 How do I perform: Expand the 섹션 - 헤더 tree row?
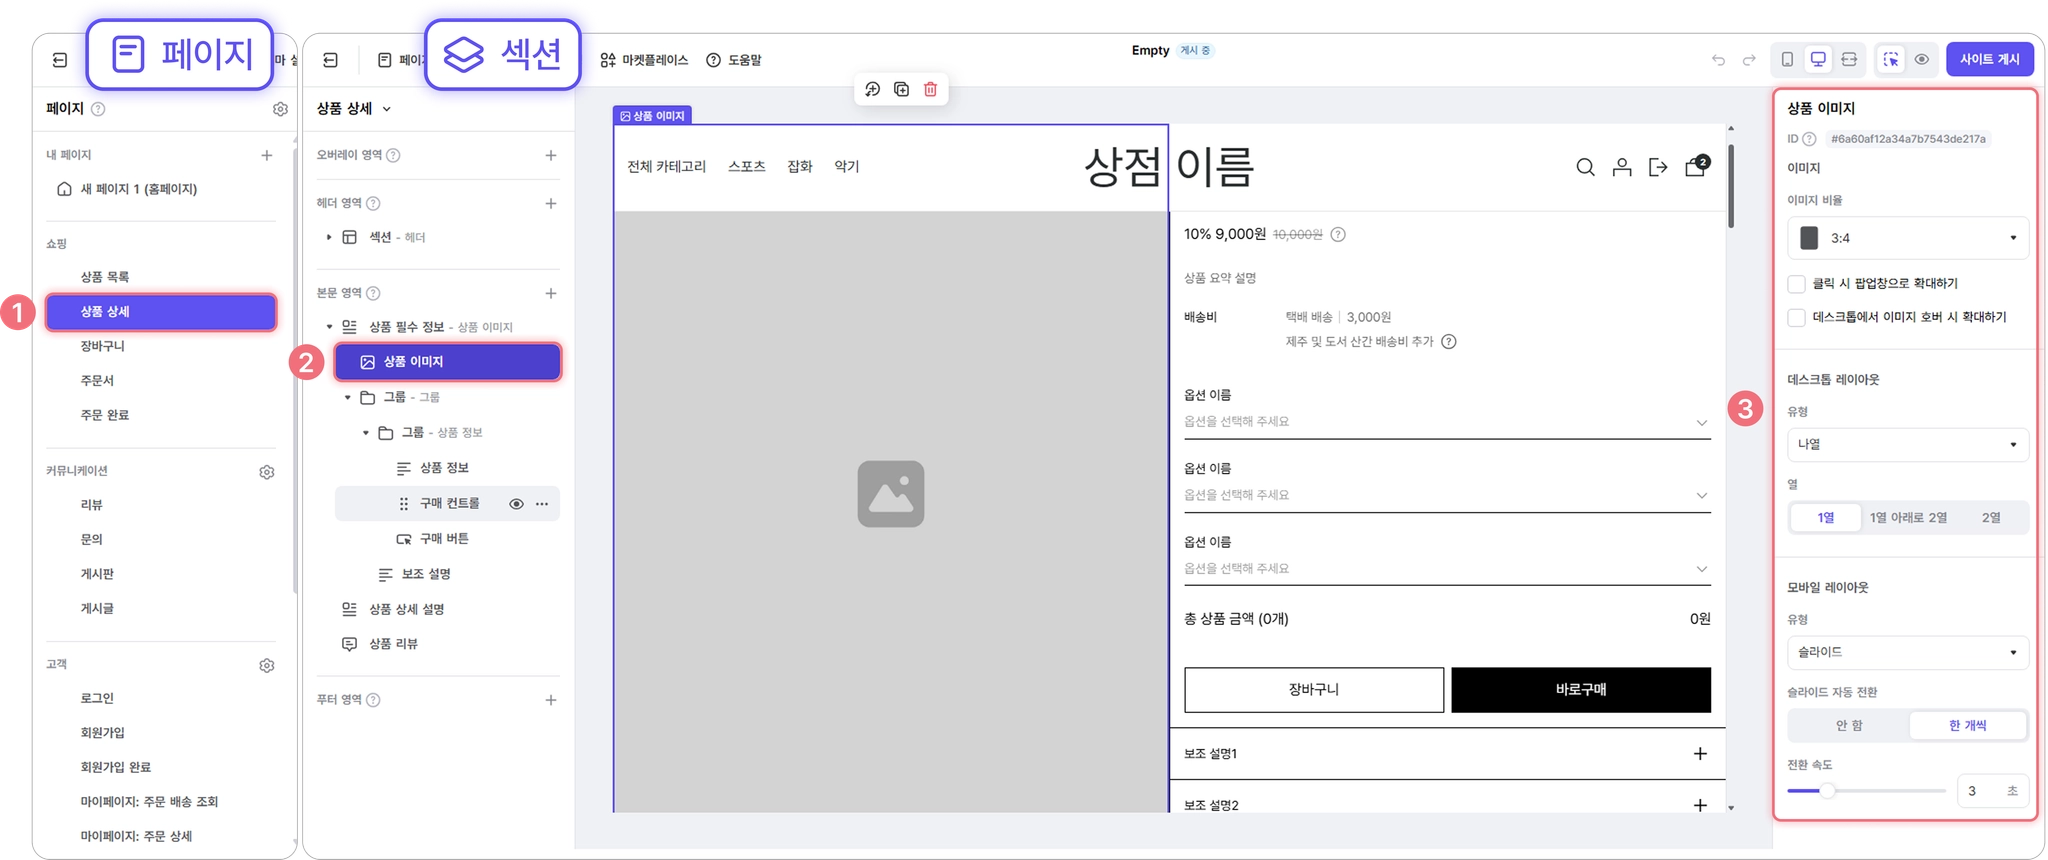tap(329, 237)
